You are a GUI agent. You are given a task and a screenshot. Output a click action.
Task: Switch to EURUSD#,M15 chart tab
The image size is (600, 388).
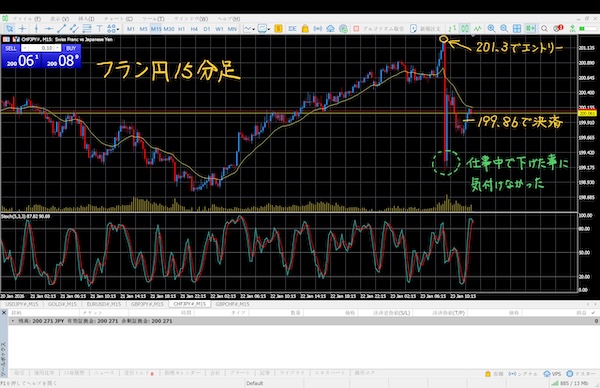point(103,304)
